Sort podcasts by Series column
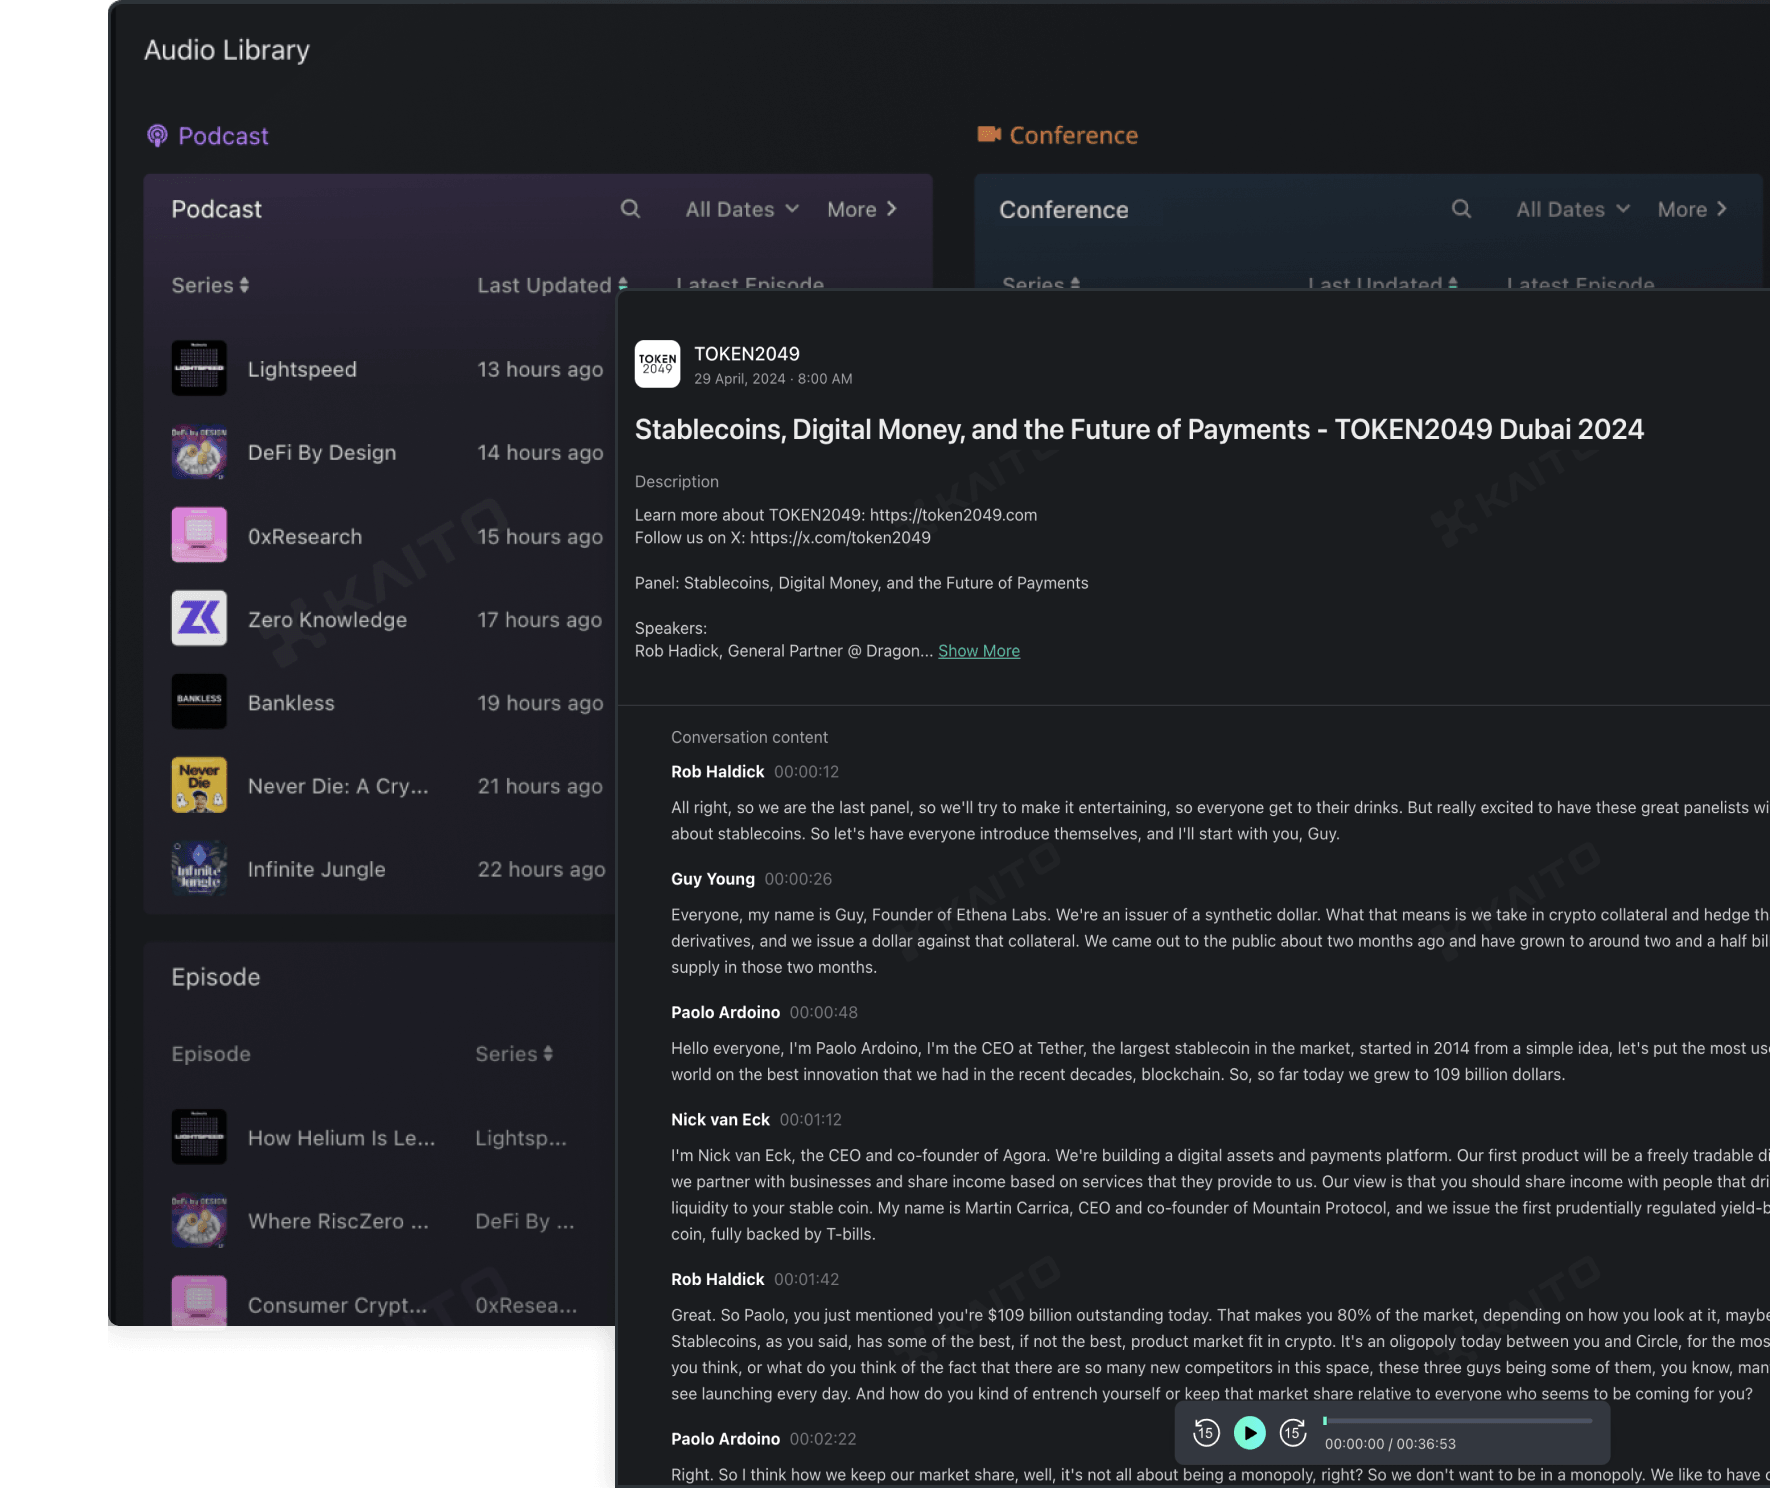Image resolution: width=1770 pixels, height=1488 pixels. (x=210, y=285)
